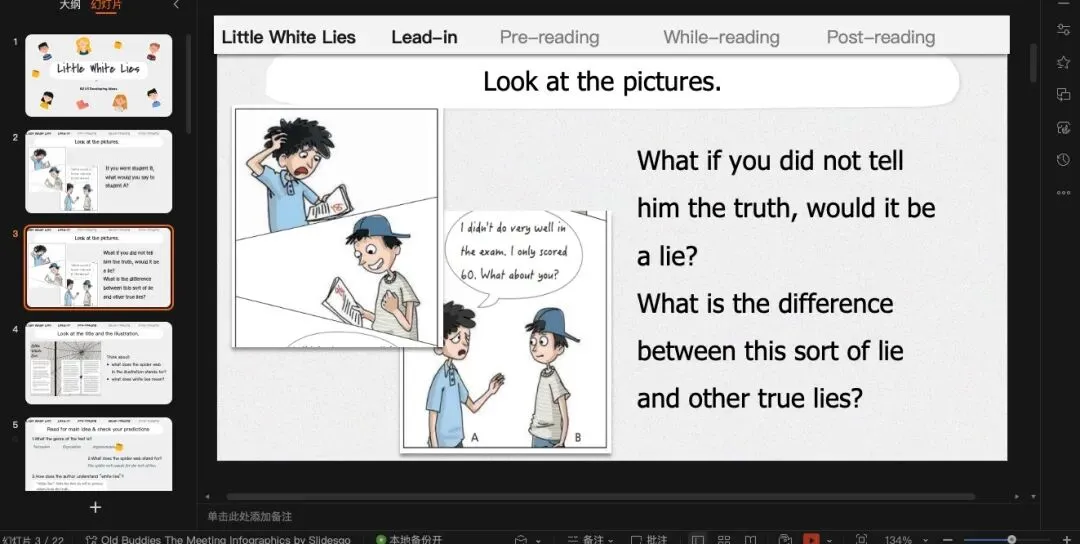Open the slide transition icon panel
Viewport: 1080px width, 544px height.
(x=1063, y=94)
